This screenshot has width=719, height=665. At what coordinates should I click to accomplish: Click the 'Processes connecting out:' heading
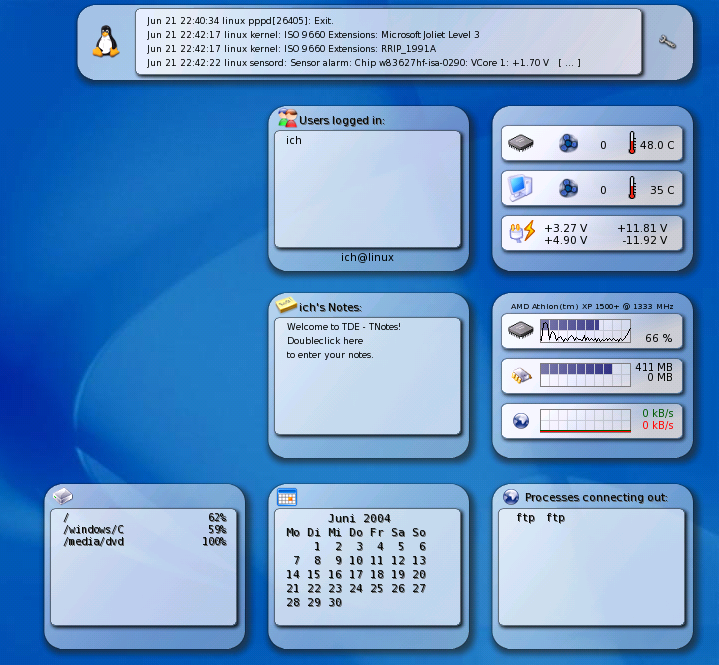596,498
